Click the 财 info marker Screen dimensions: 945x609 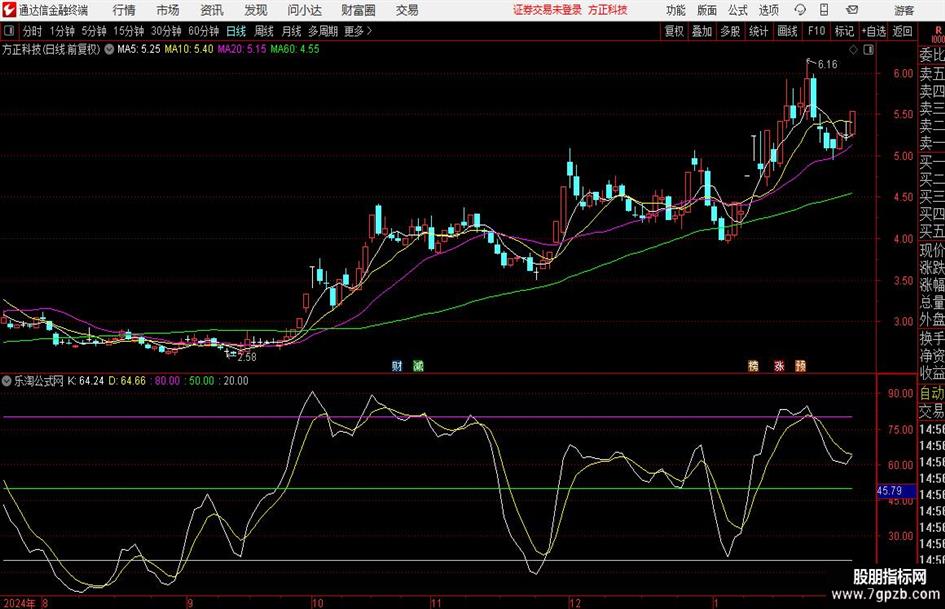point(397,366)
